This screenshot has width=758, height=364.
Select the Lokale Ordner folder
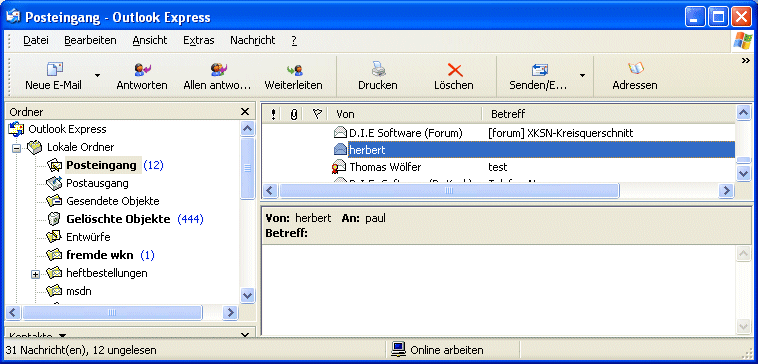(x=80, y=147)
